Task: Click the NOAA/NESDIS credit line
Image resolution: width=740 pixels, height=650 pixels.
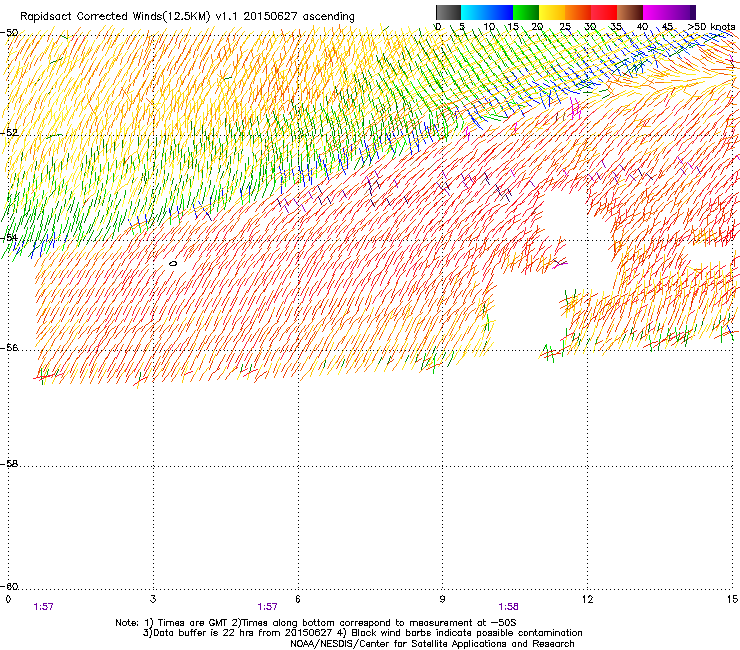Action: 432,644
